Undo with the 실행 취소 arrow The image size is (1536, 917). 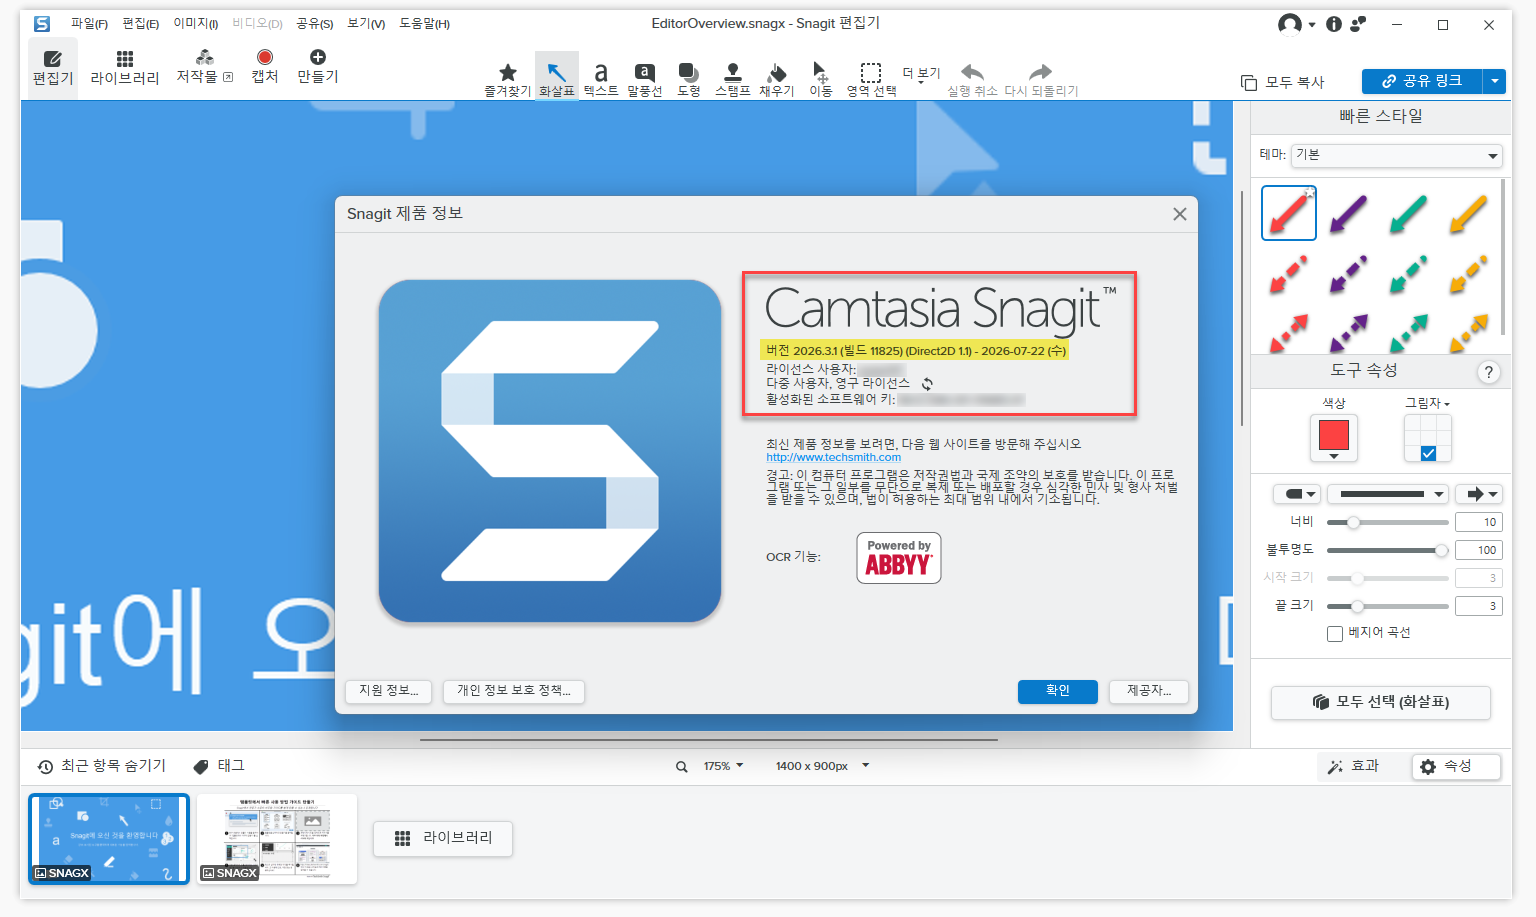pyautogui.click(x=972, y=78)
